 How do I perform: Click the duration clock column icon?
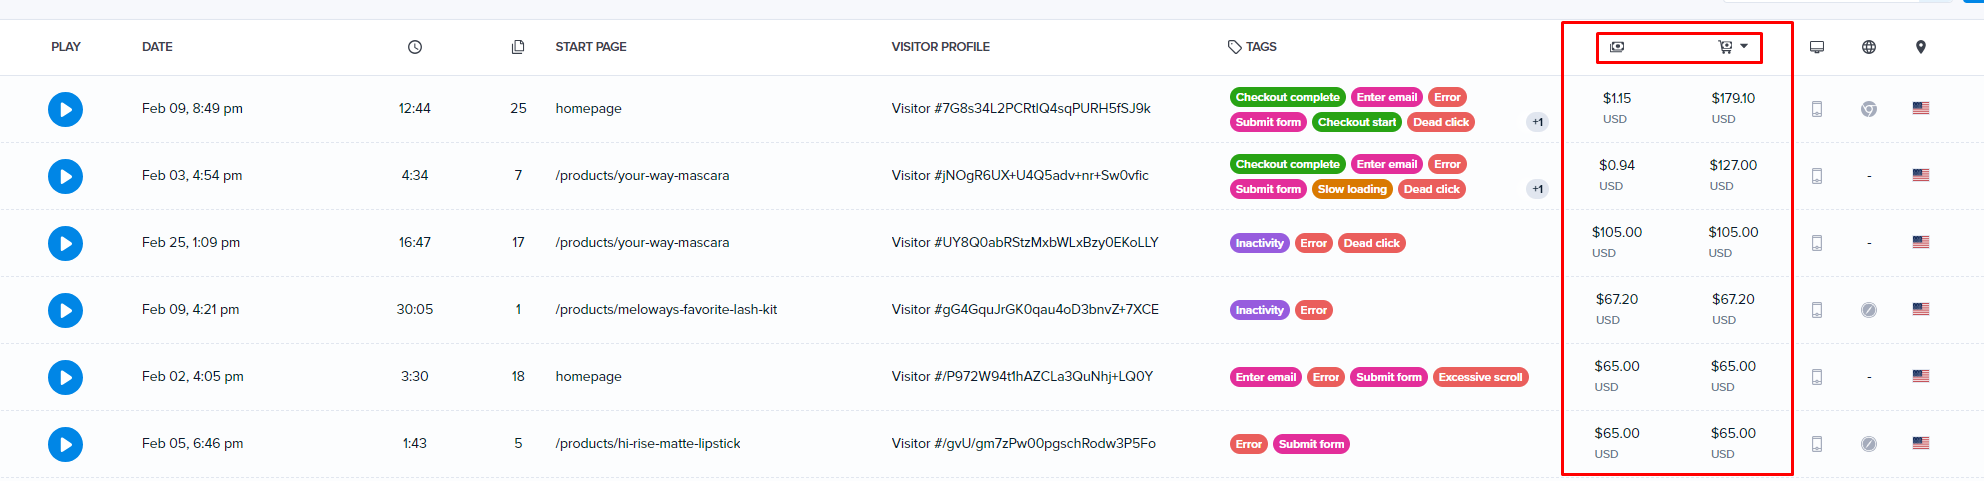point(415,47)
